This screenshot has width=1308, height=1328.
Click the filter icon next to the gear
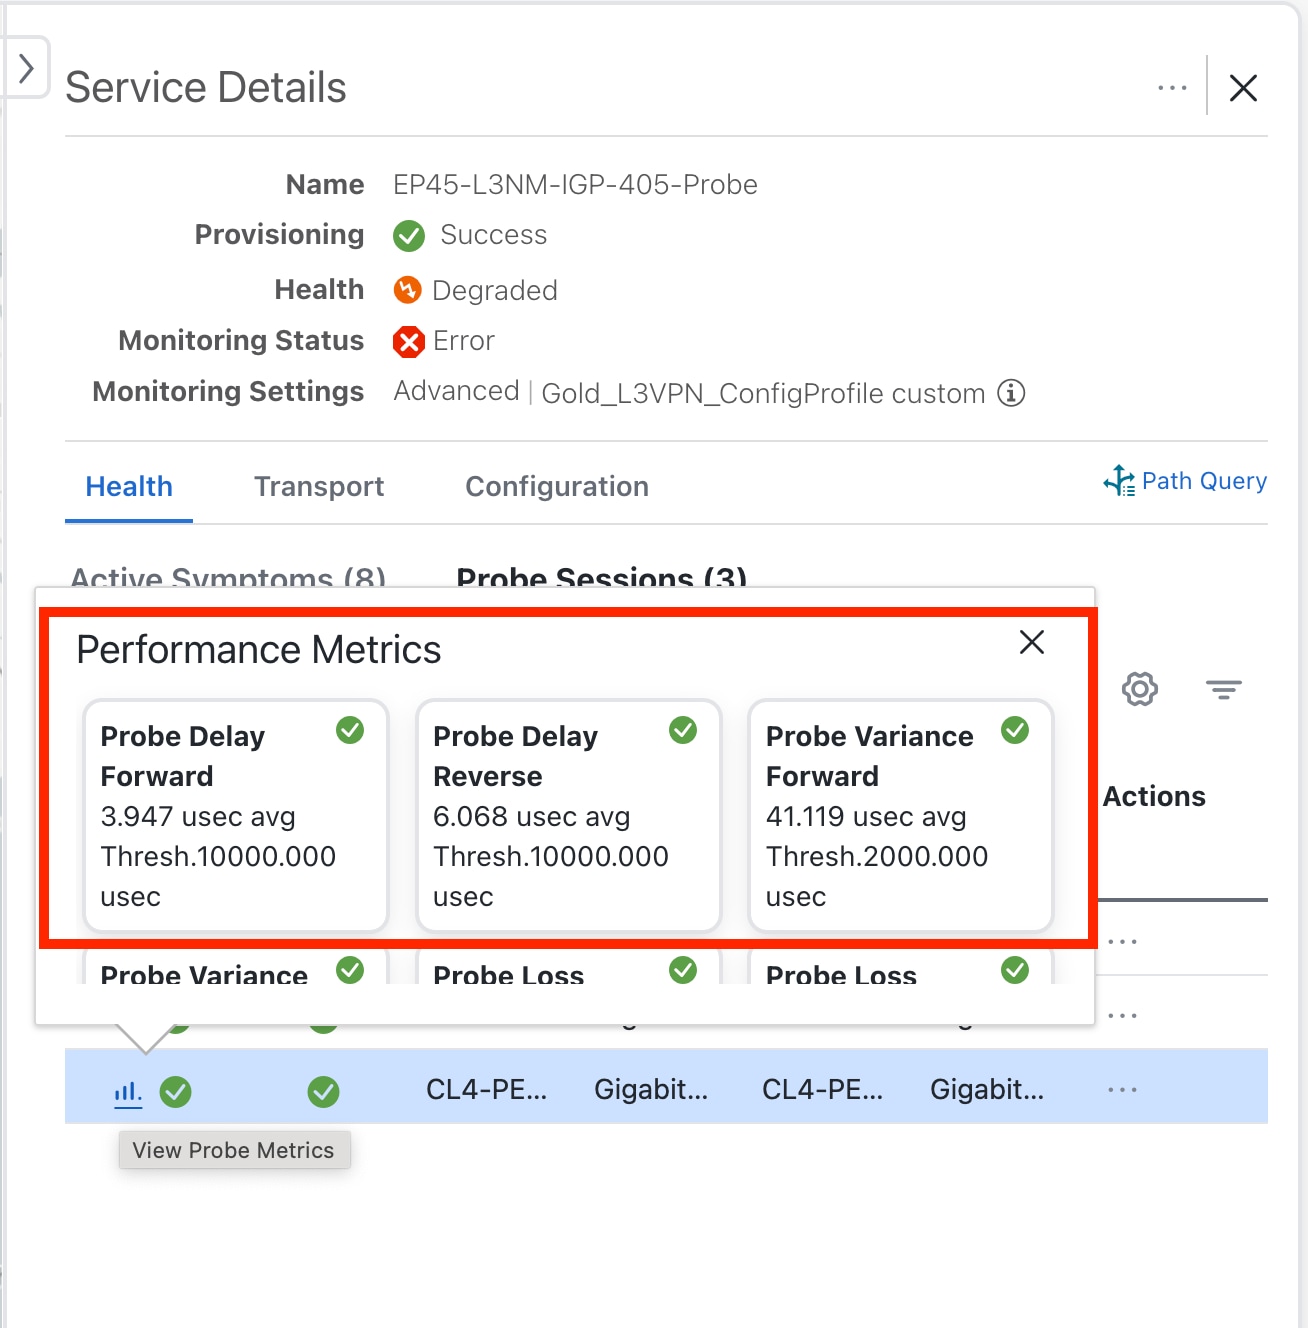[1224, 689]
